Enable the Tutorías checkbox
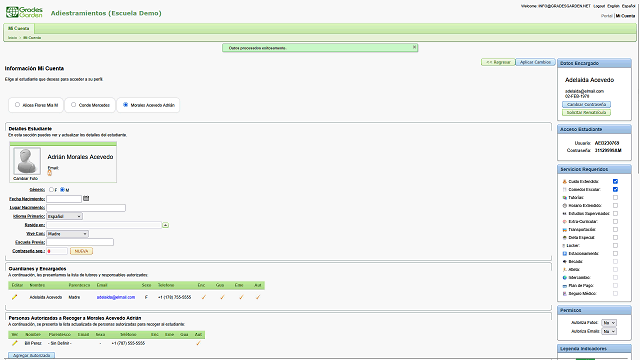 coord(615,198)
